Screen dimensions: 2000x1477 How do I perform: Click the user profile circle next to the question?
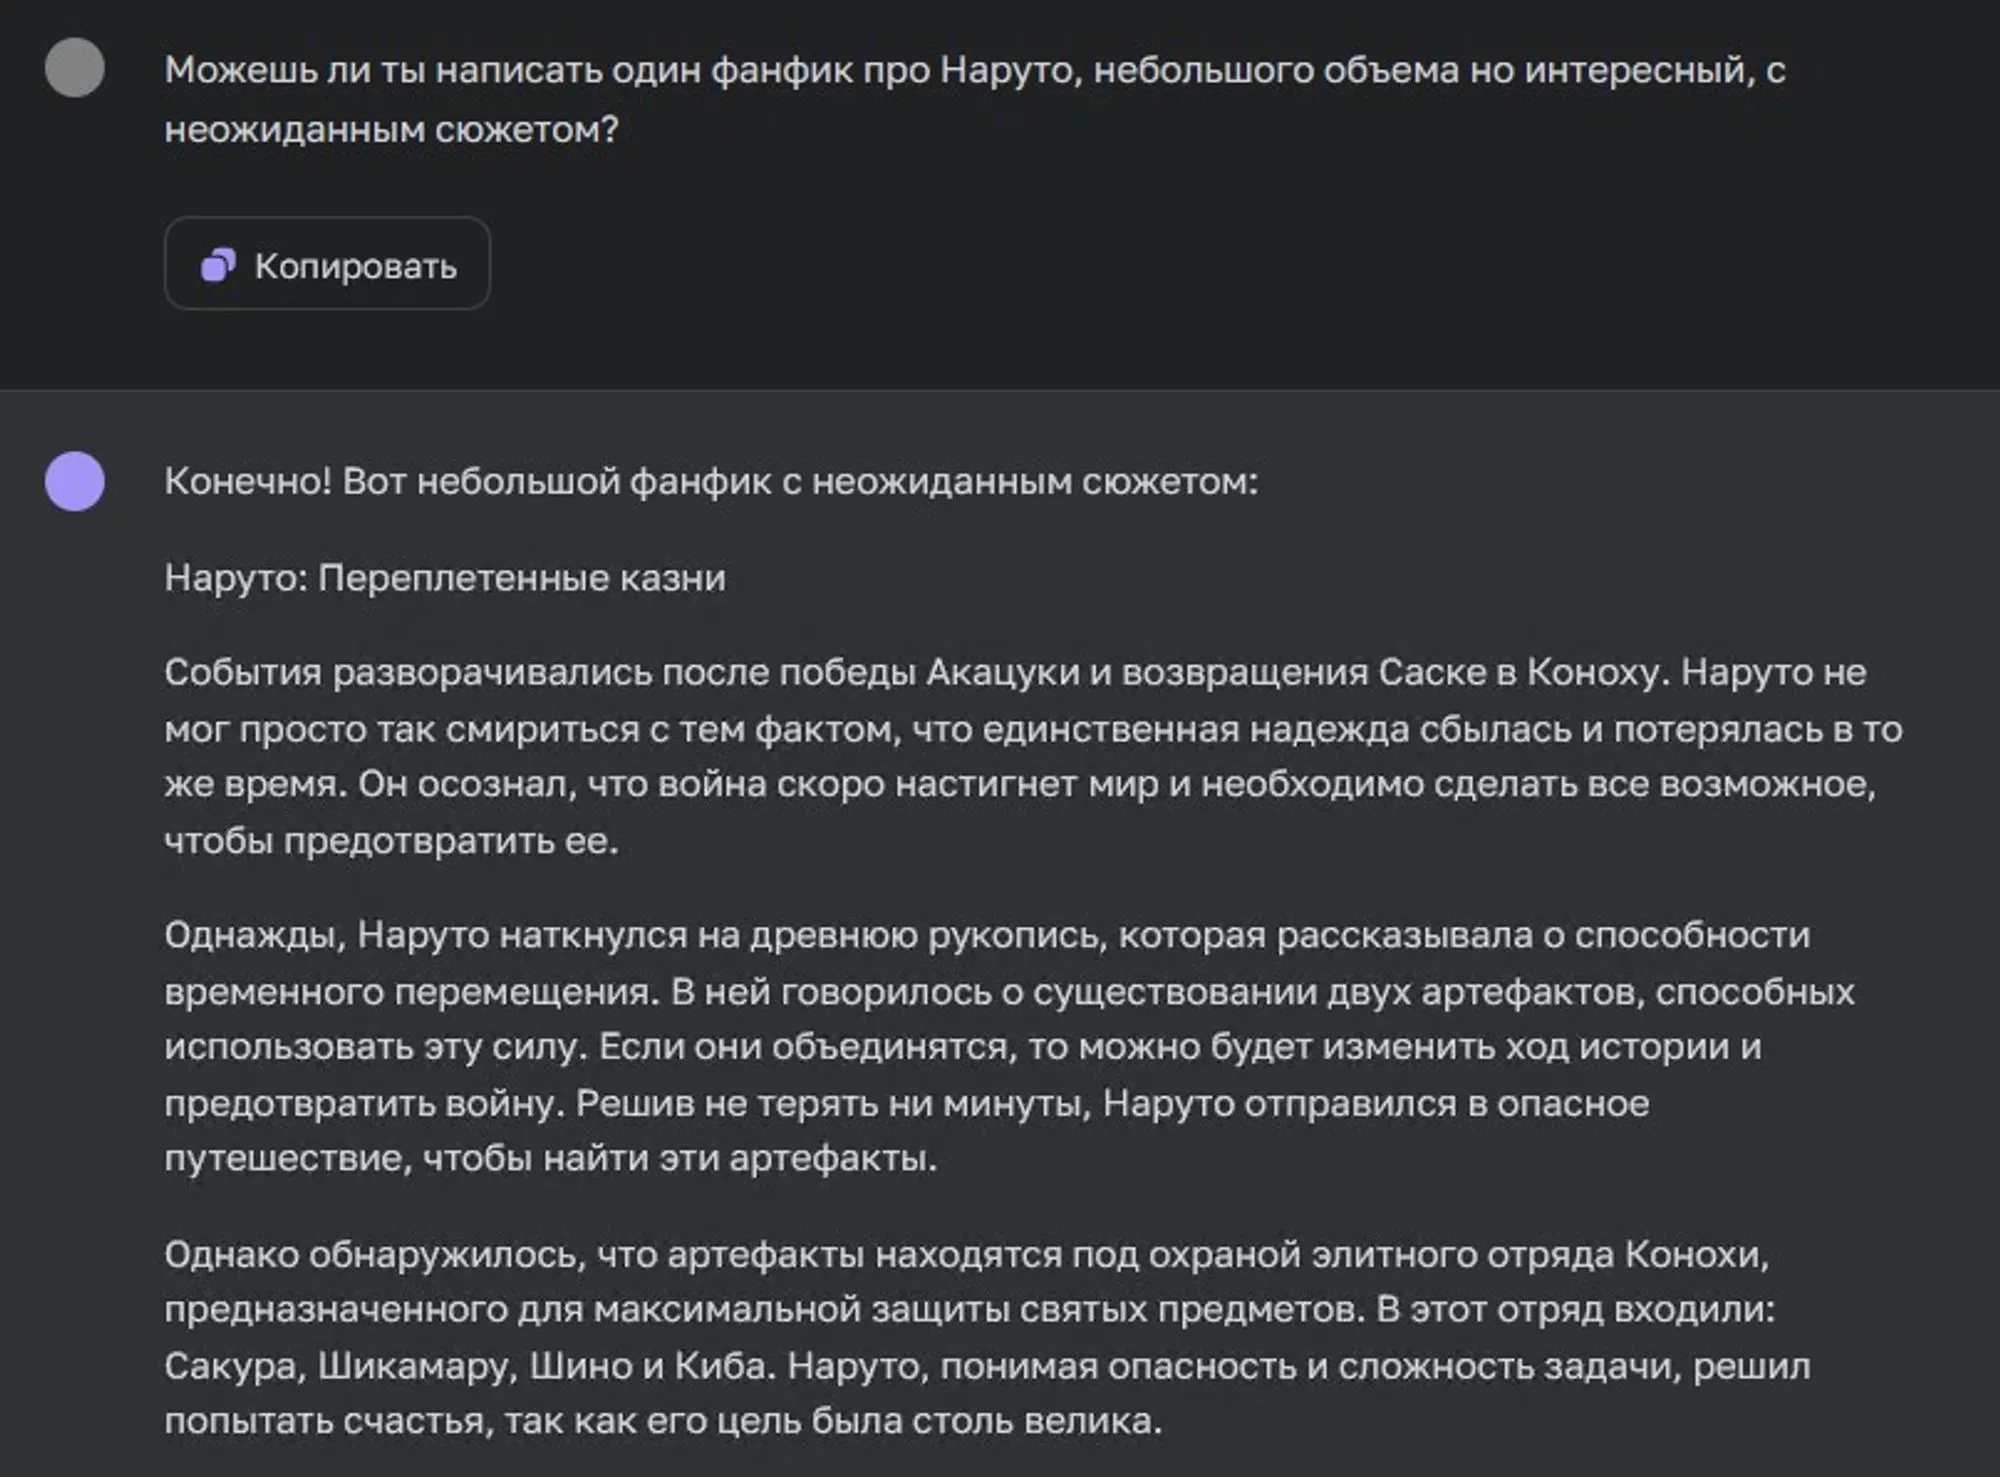pos(73,68)
